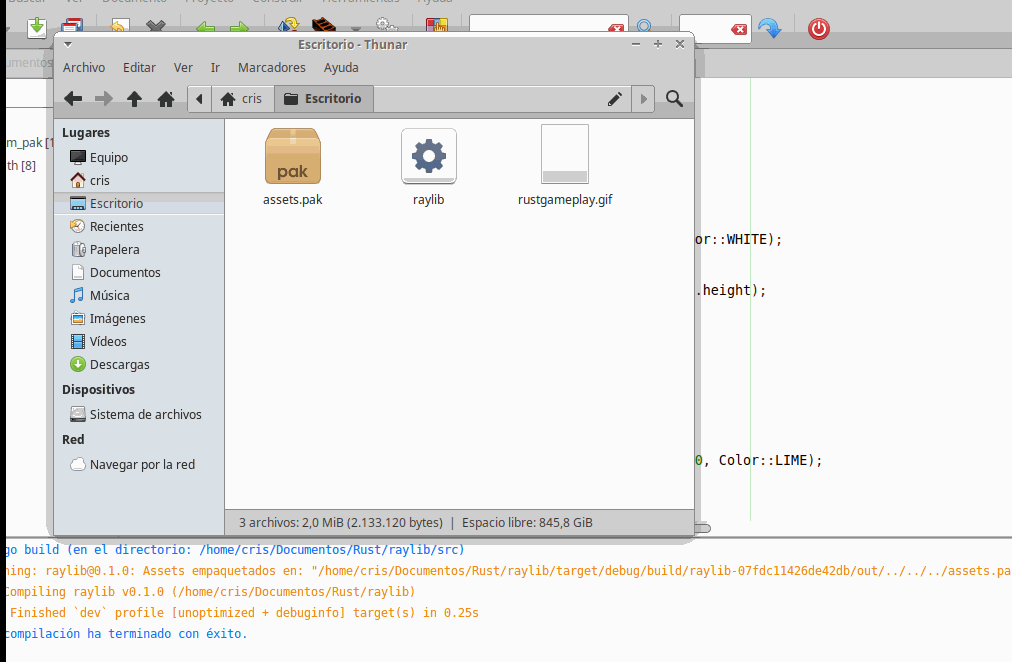
Task: Select the raylib executable gear icon
Action: (429, 156)
